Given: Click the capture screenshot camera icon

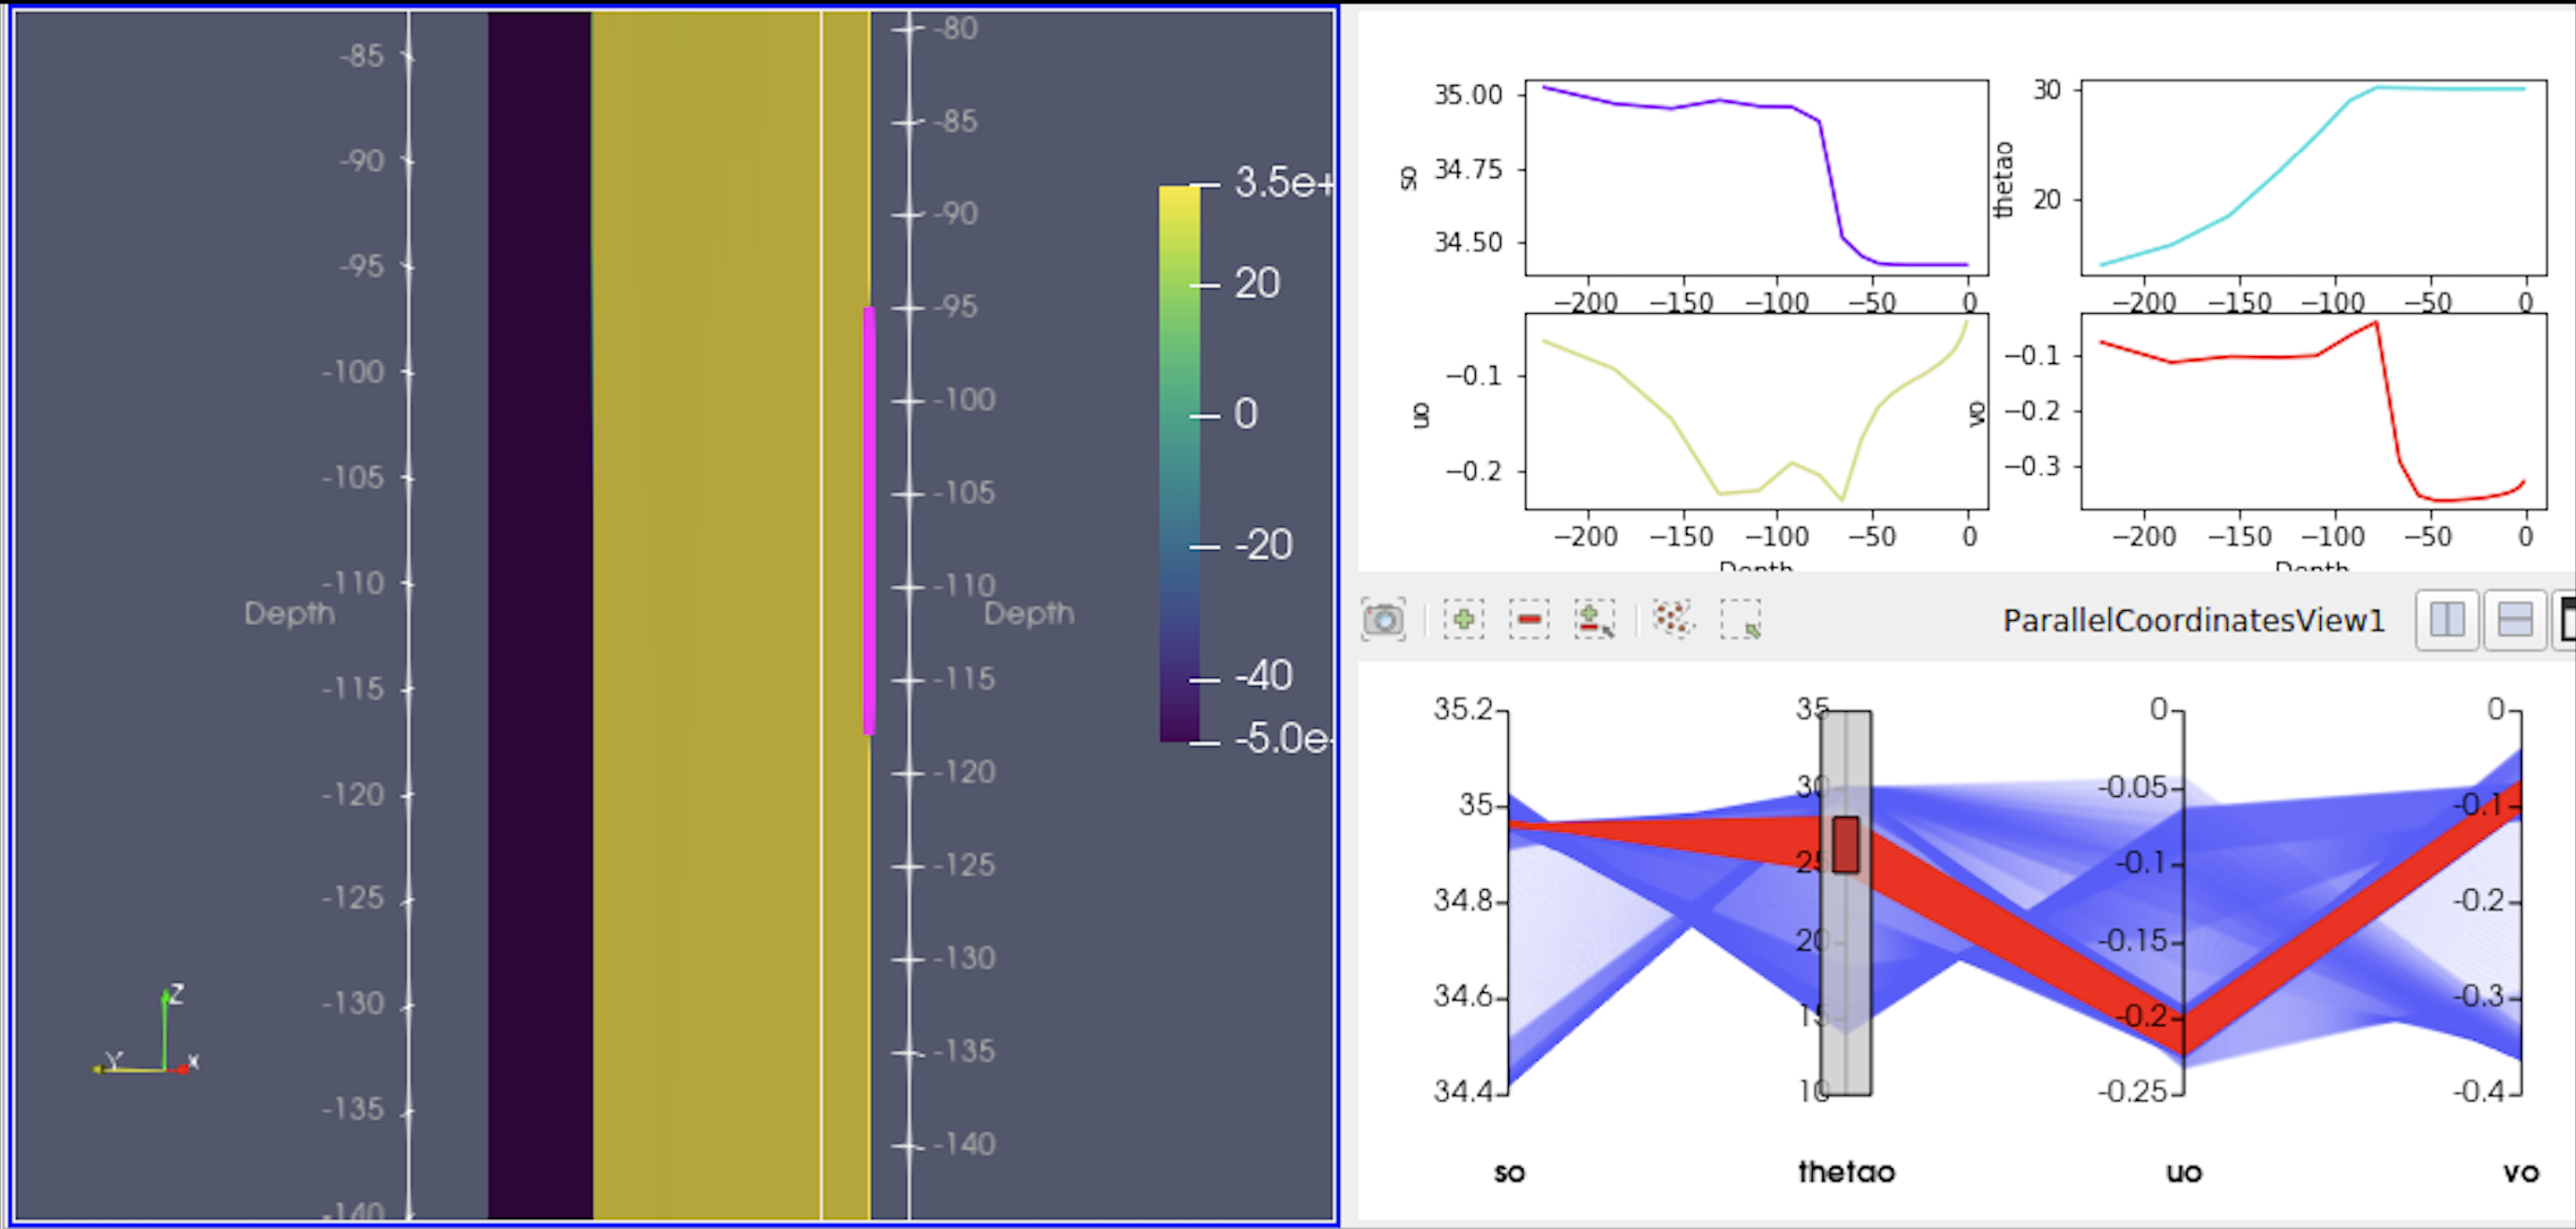Looking at the screenshot, I should [x=1383, y=620].
